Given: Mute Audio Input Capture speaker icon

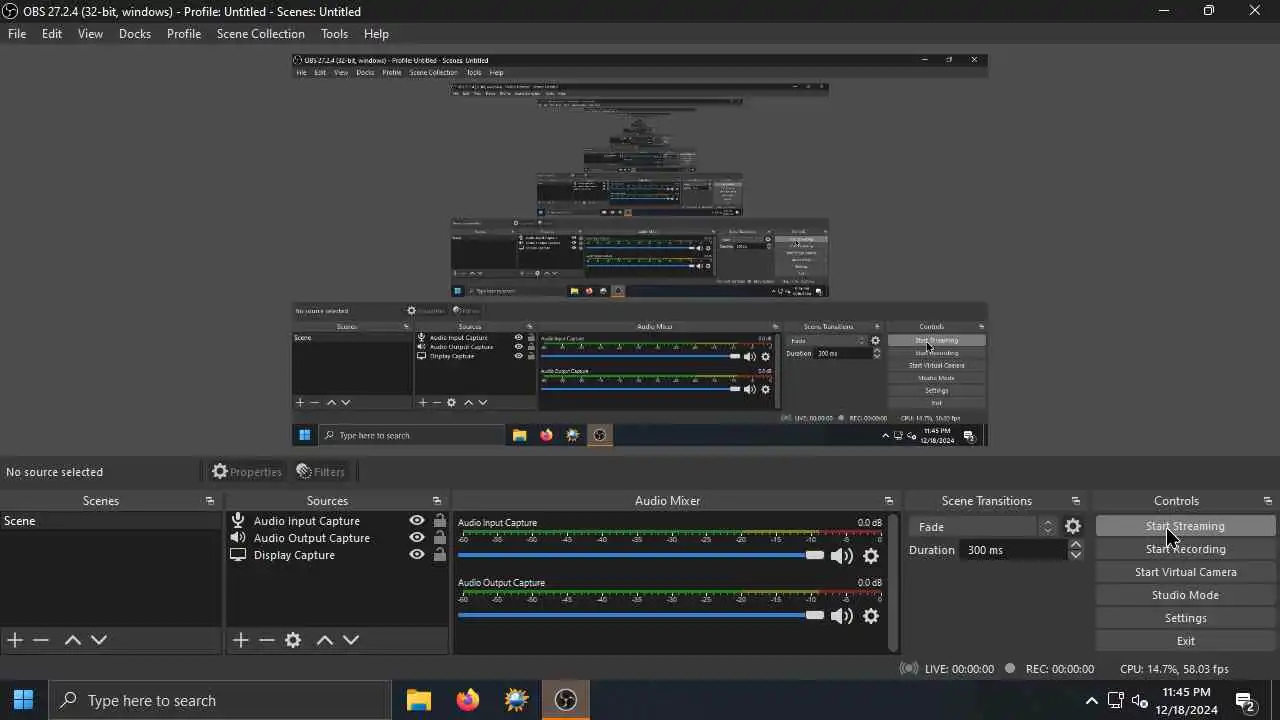Looking at the screenshot, I should pyautogui.click(x=842, y=556).
